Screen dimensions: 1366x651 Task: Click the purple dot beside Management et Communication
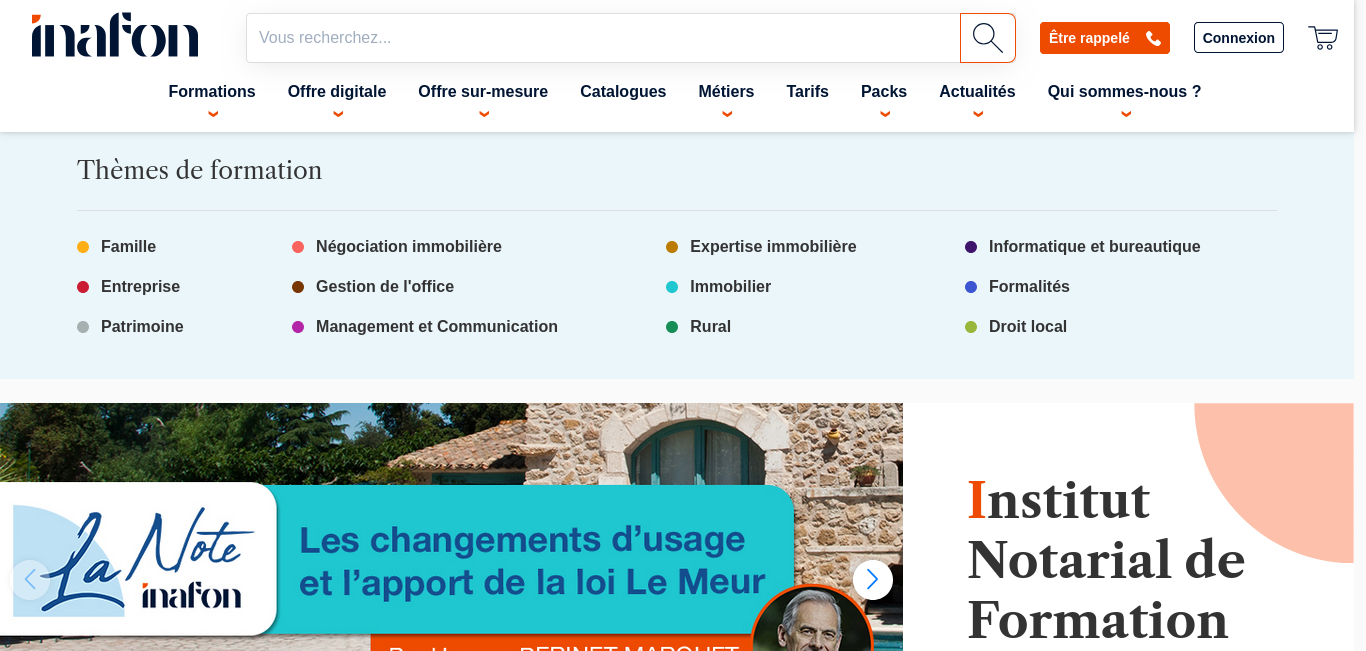pos(298,327)
